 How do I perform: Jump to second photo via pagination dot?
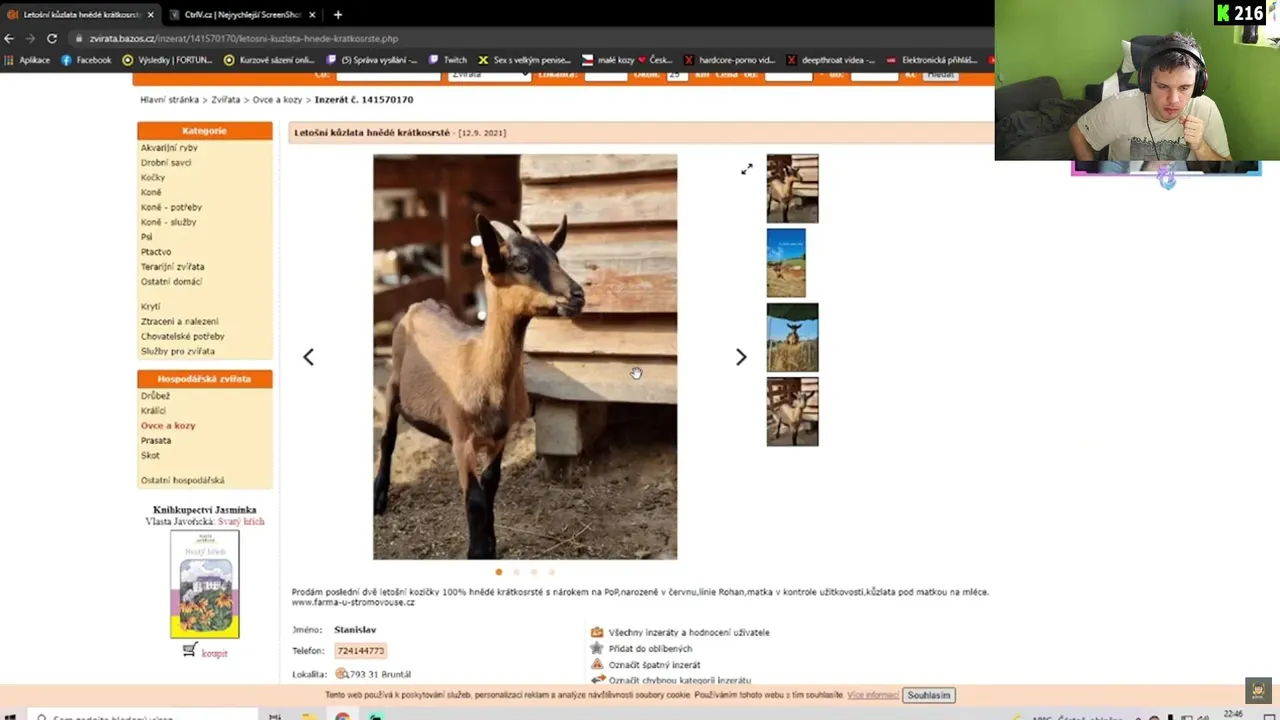[516, 572]
